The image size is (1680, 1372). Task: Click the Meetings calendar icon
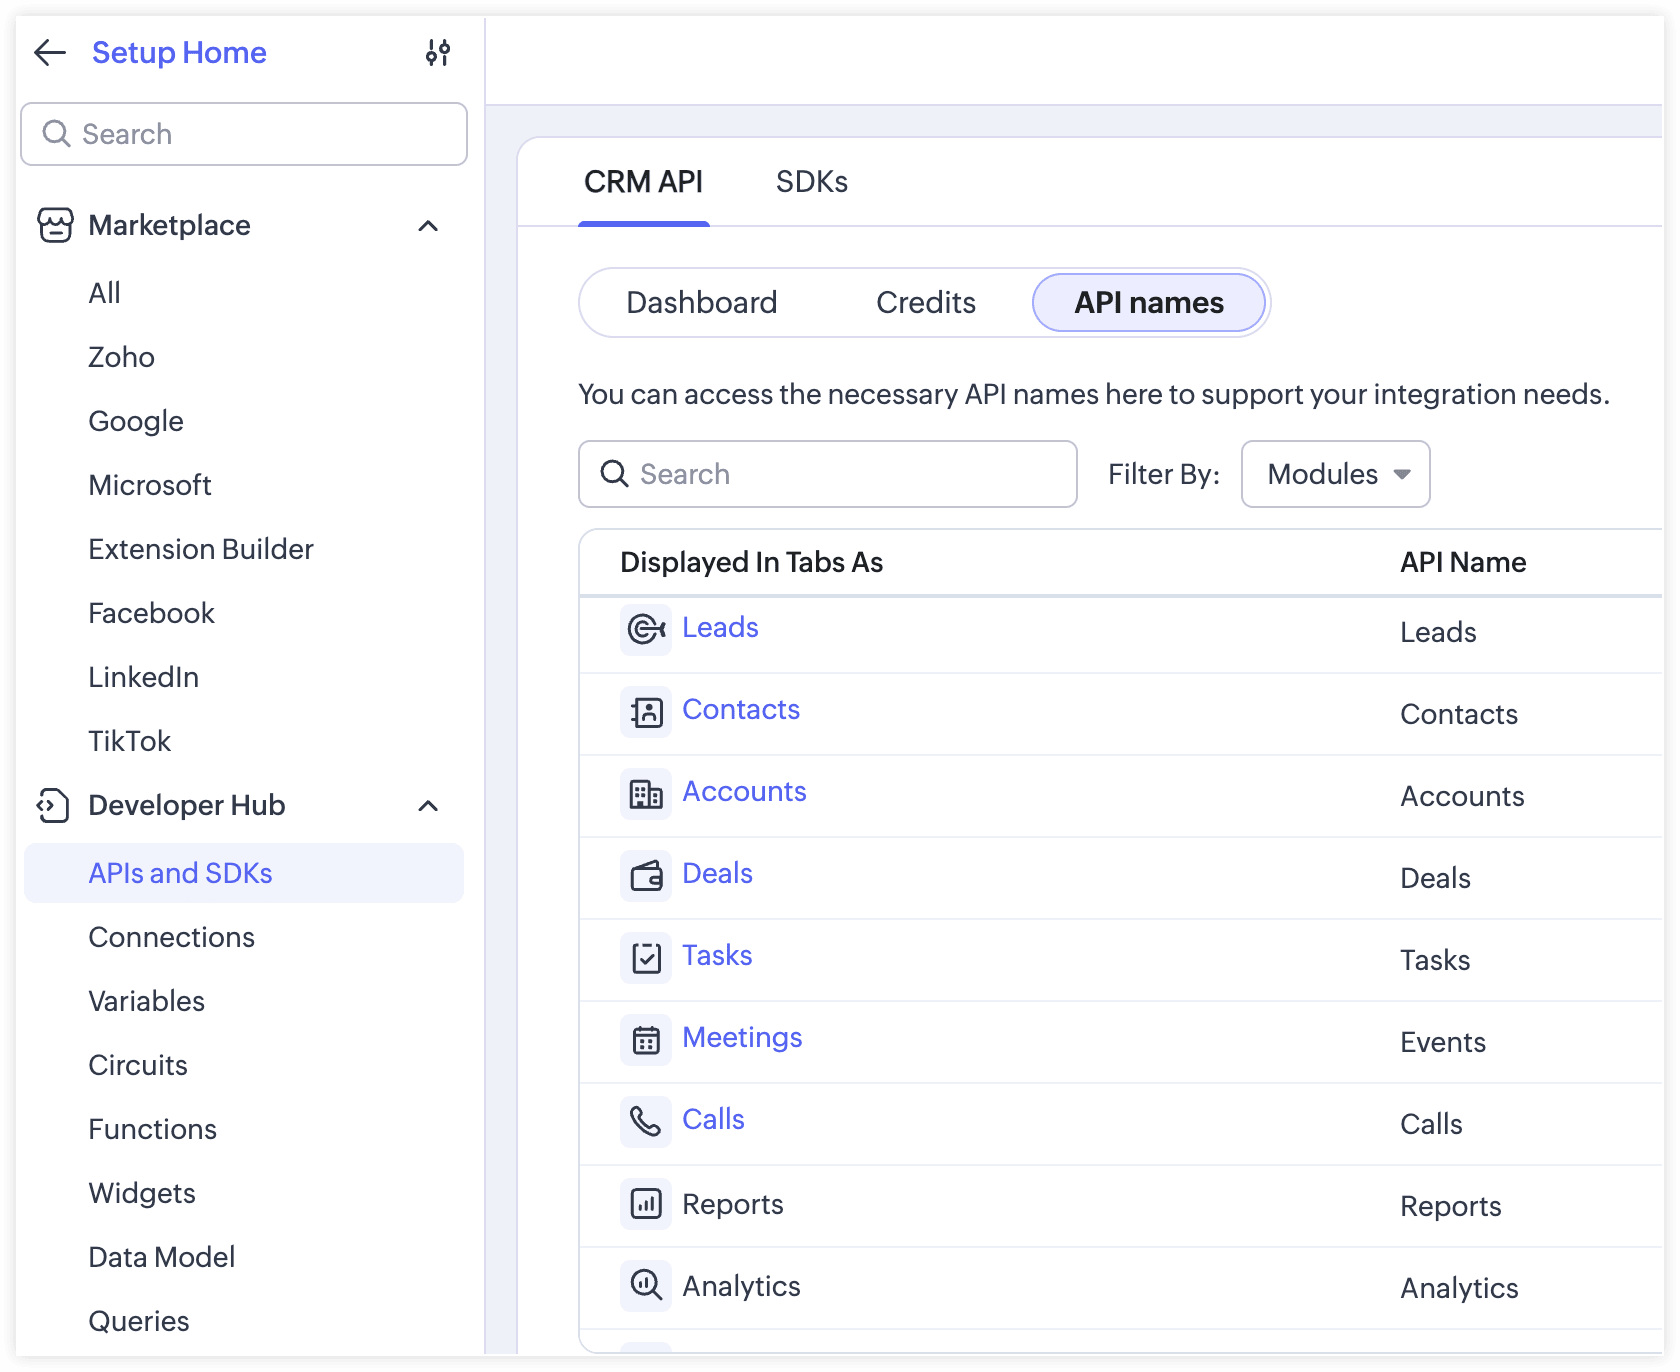pos(646,1040)
